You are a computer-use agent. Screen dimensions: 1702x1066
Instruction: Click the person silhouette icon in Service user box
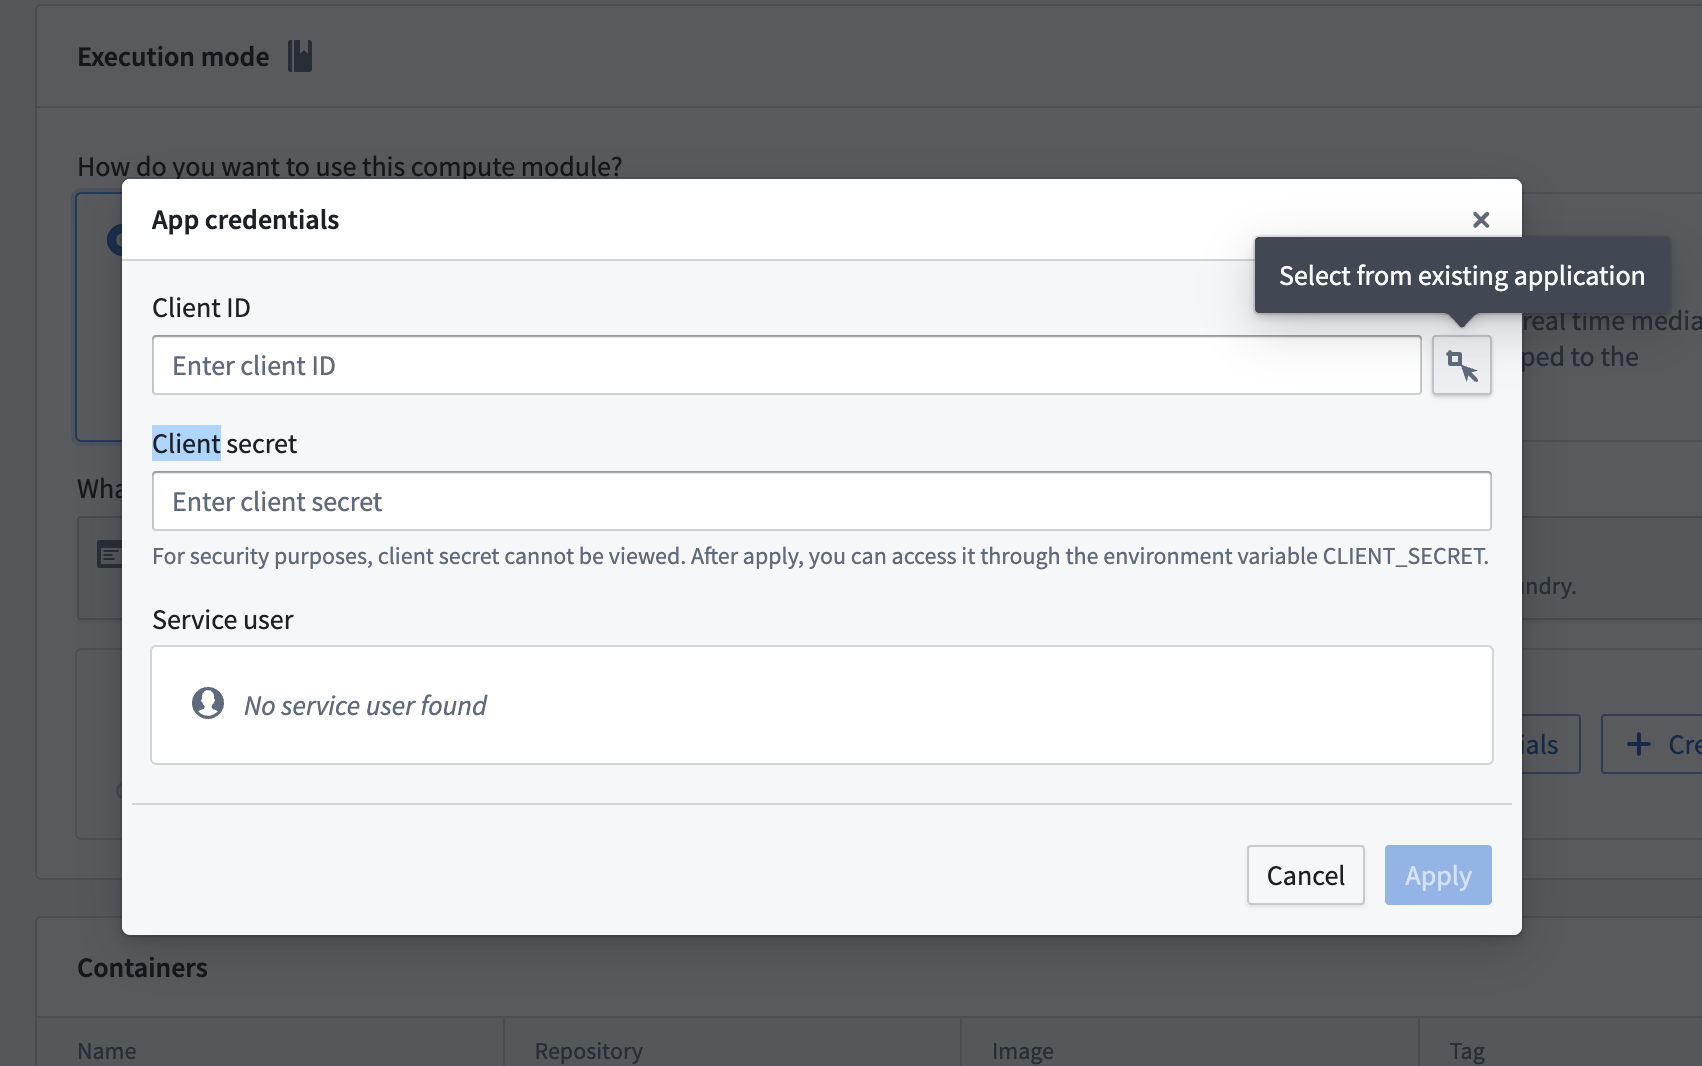(207, 703)
